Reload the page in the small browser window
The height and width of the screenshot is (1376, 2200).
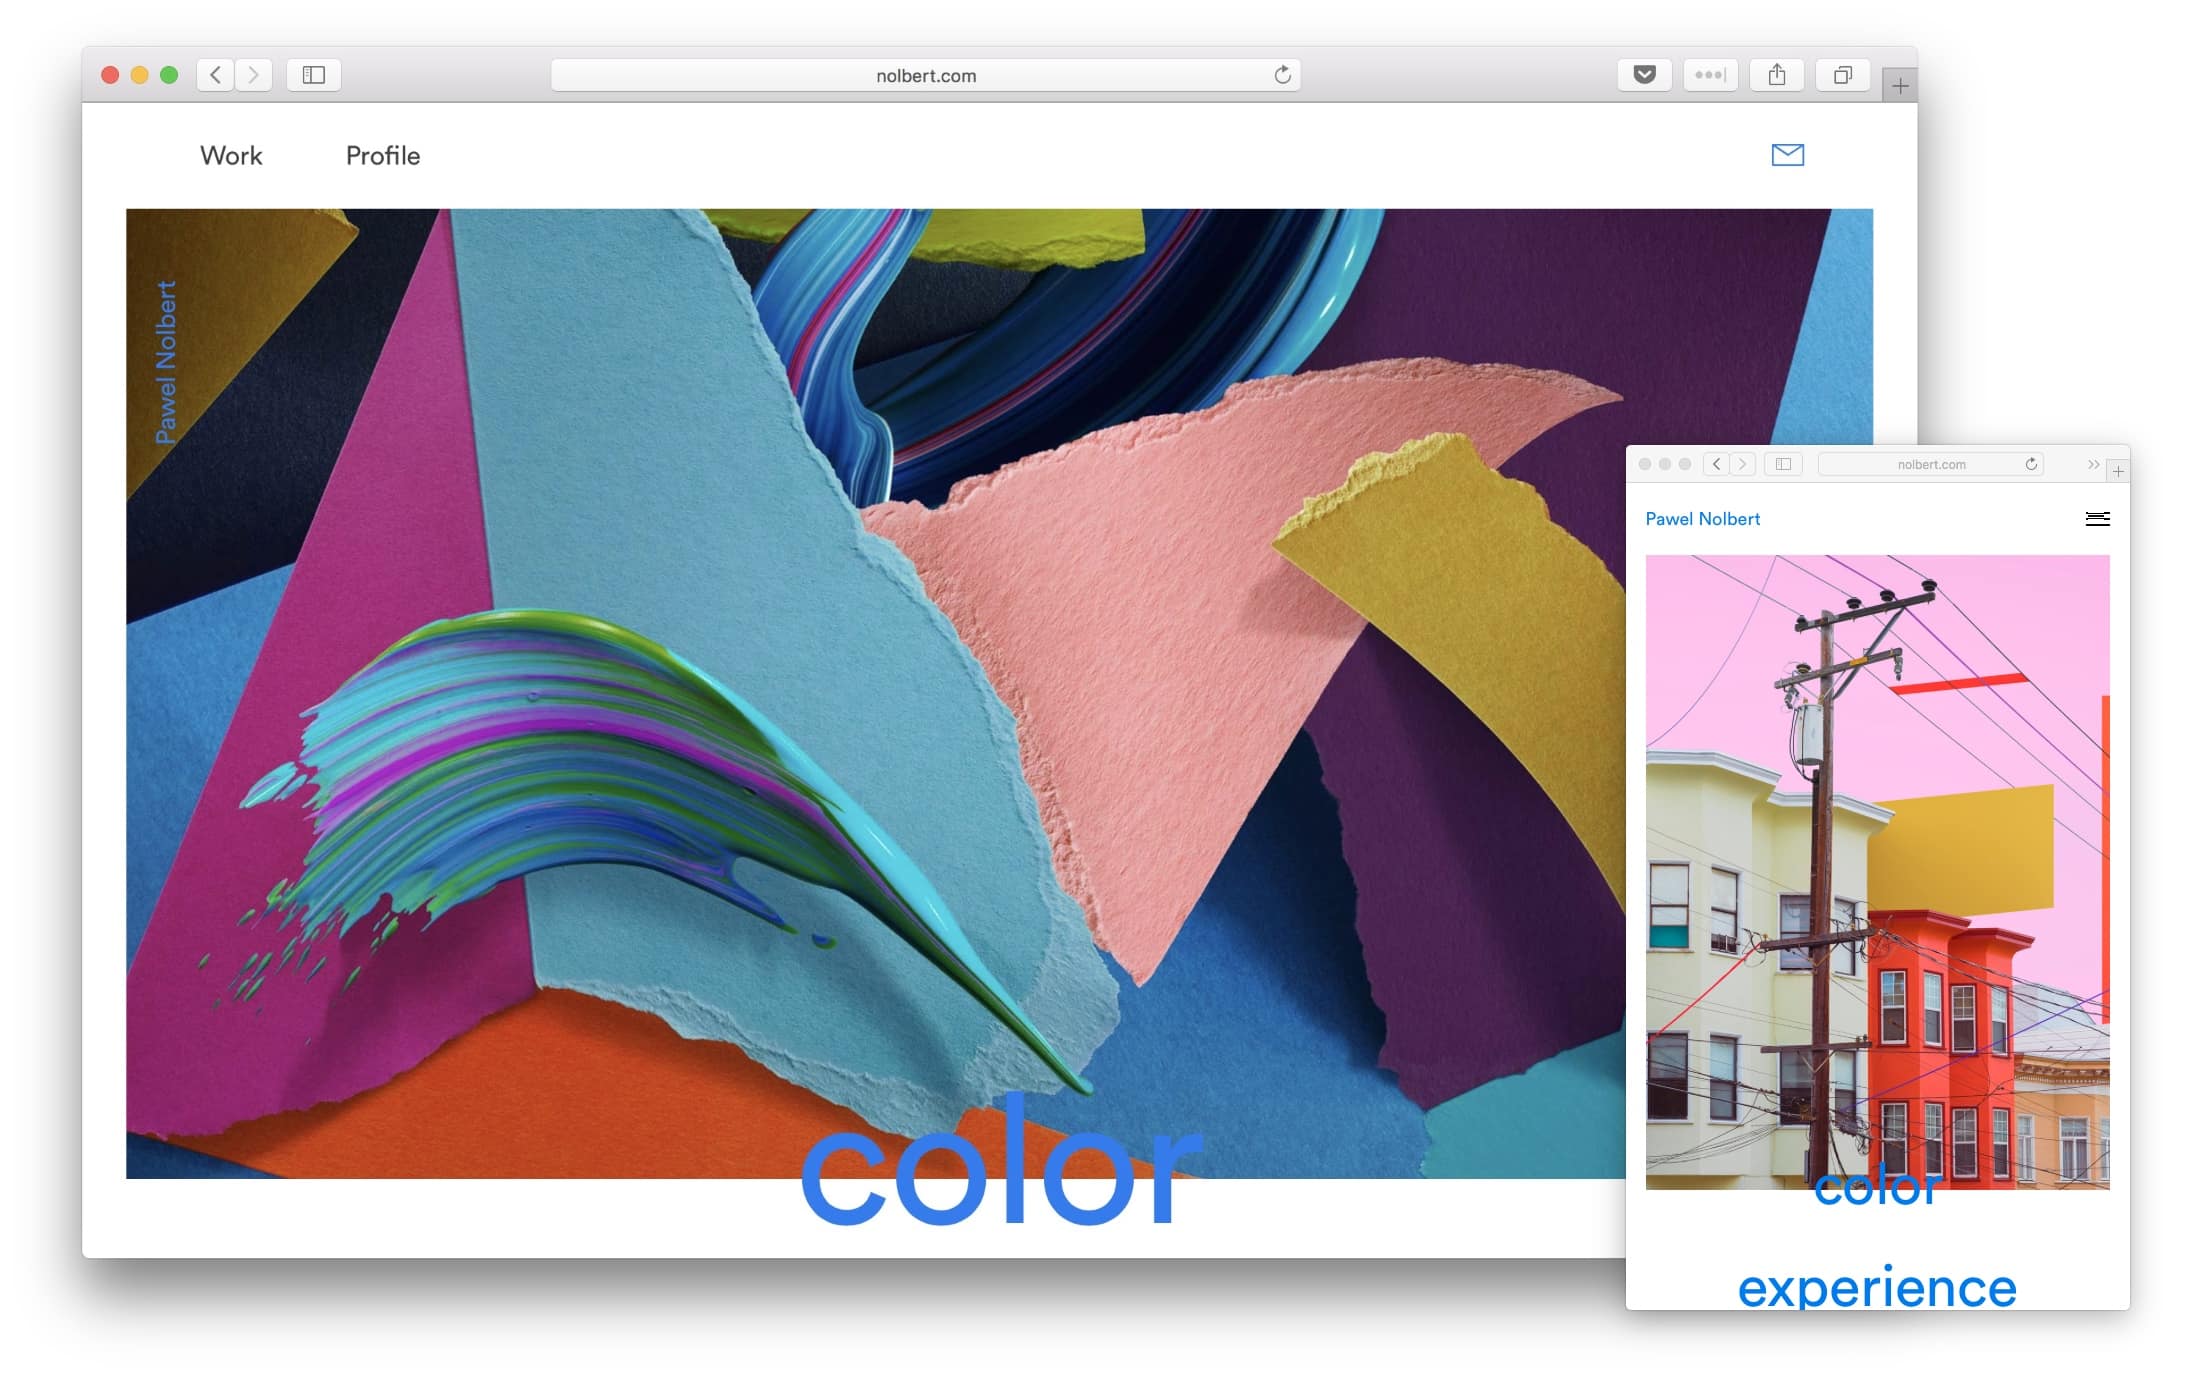[2032, 463]
